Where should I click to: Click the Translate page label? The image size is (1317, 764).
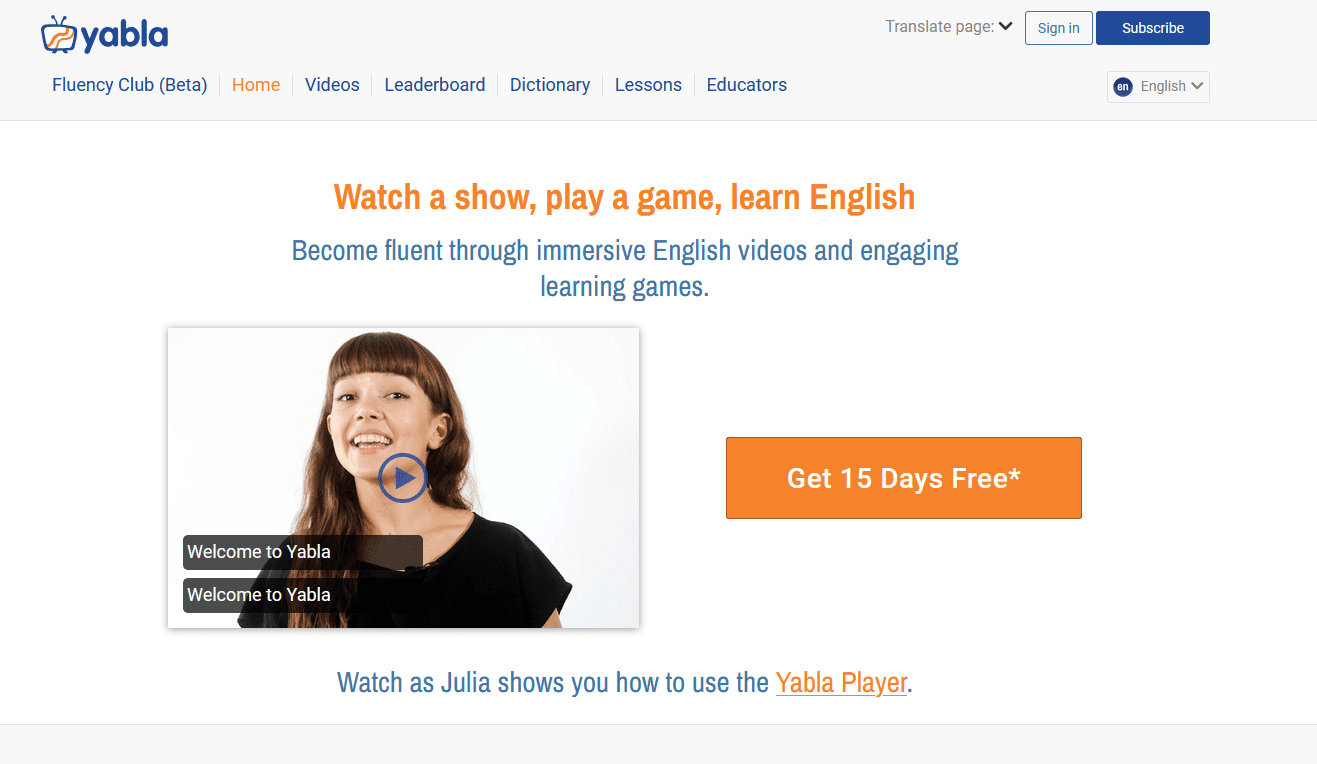click(940, 27)
